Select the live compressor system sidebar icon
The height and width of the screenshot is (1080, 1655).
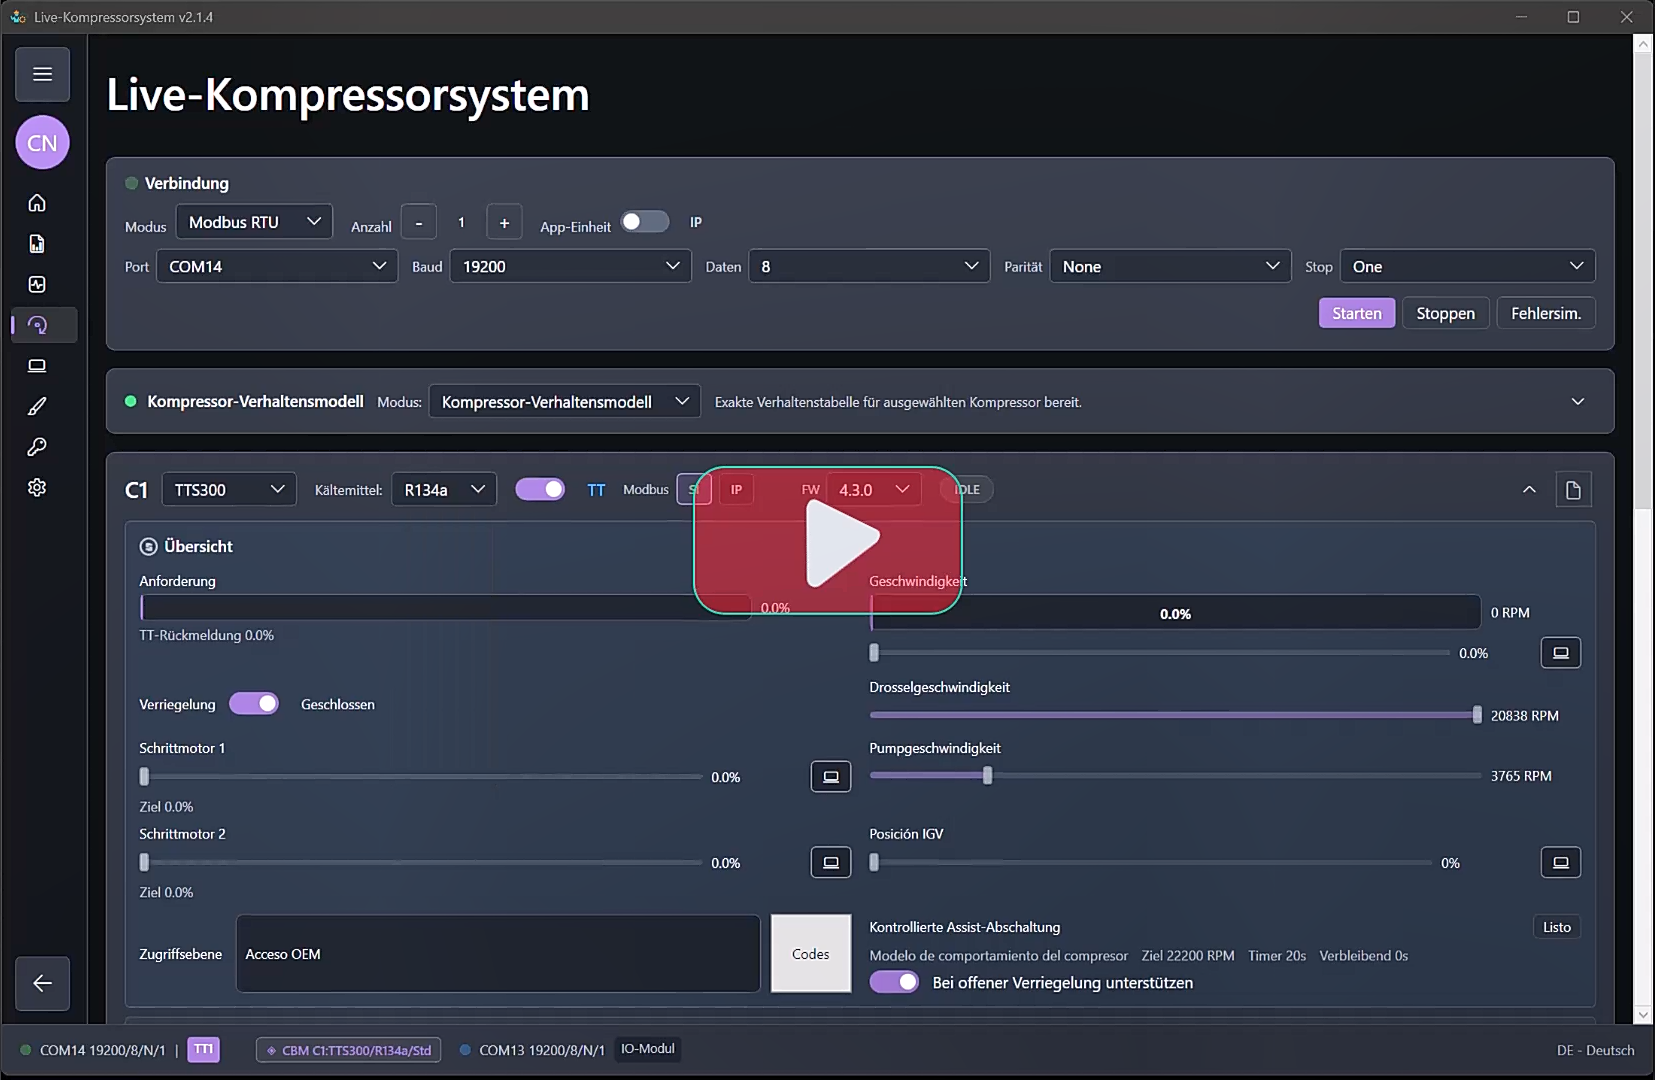click(x=37, y=325)
